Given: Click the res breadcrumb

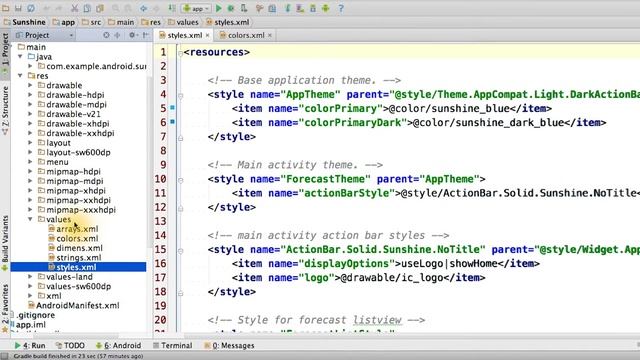Looking at the screenshot, I should 151,22.
